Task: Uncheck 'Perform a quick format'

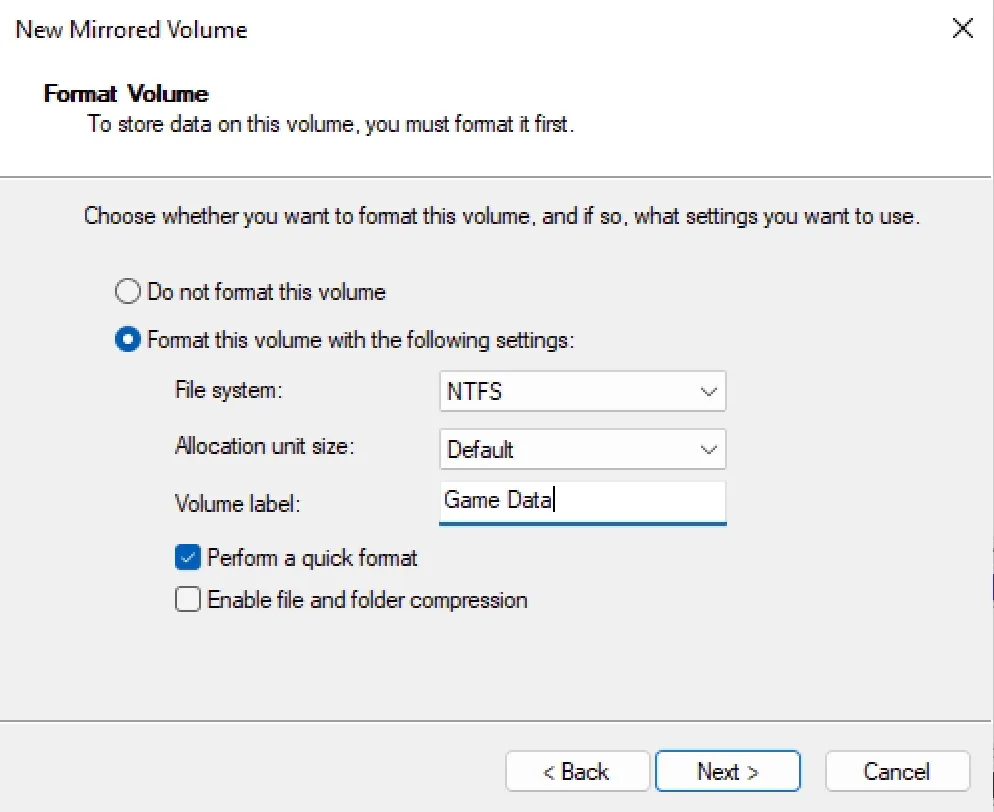Action: (x=187, y=558)
